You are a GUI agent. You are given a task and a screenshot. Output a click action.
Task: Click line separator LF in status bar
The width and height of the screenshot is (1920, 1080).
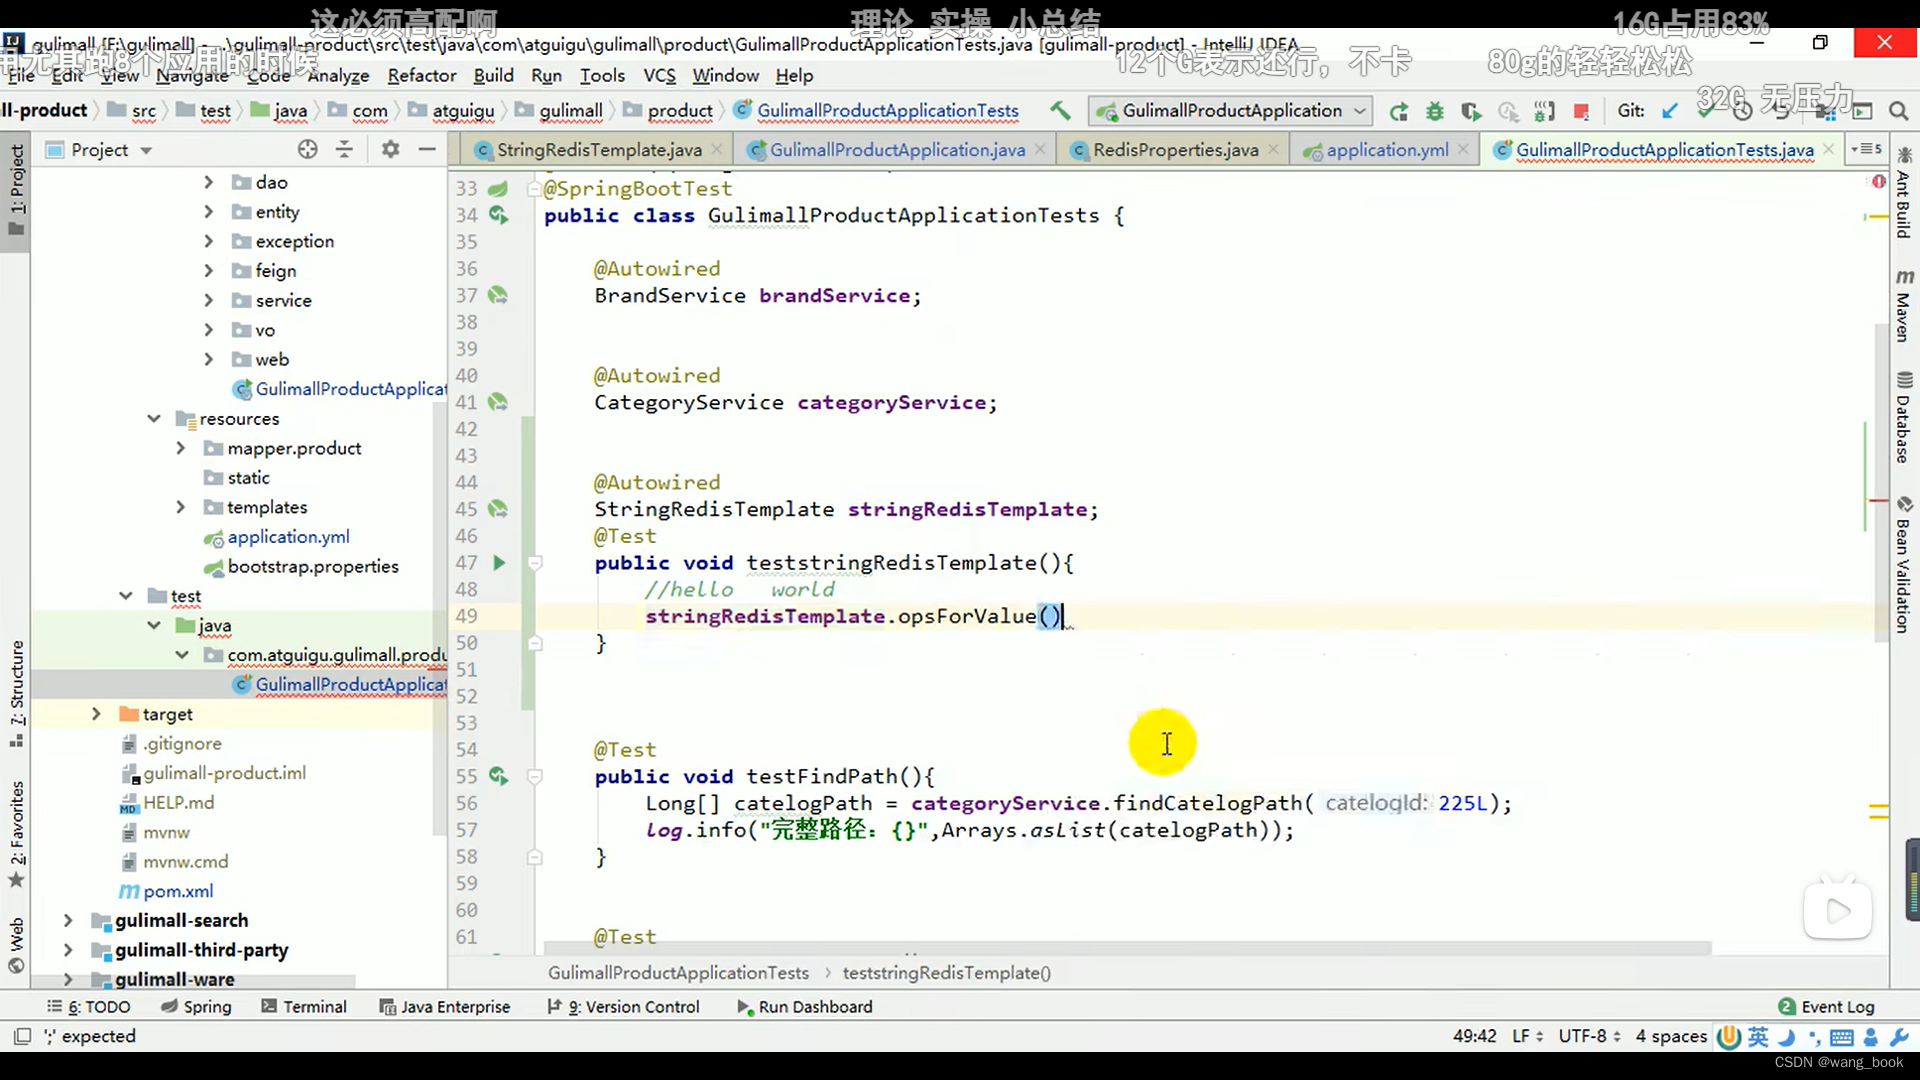(x=1527, y=1036)
